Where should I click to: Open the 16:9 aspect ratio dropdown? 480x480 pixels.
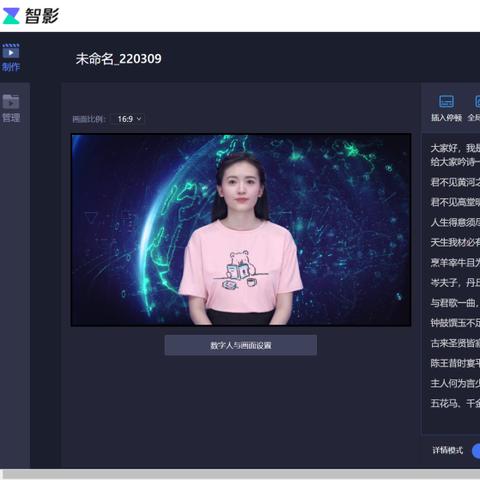click(x=129, y=119)
